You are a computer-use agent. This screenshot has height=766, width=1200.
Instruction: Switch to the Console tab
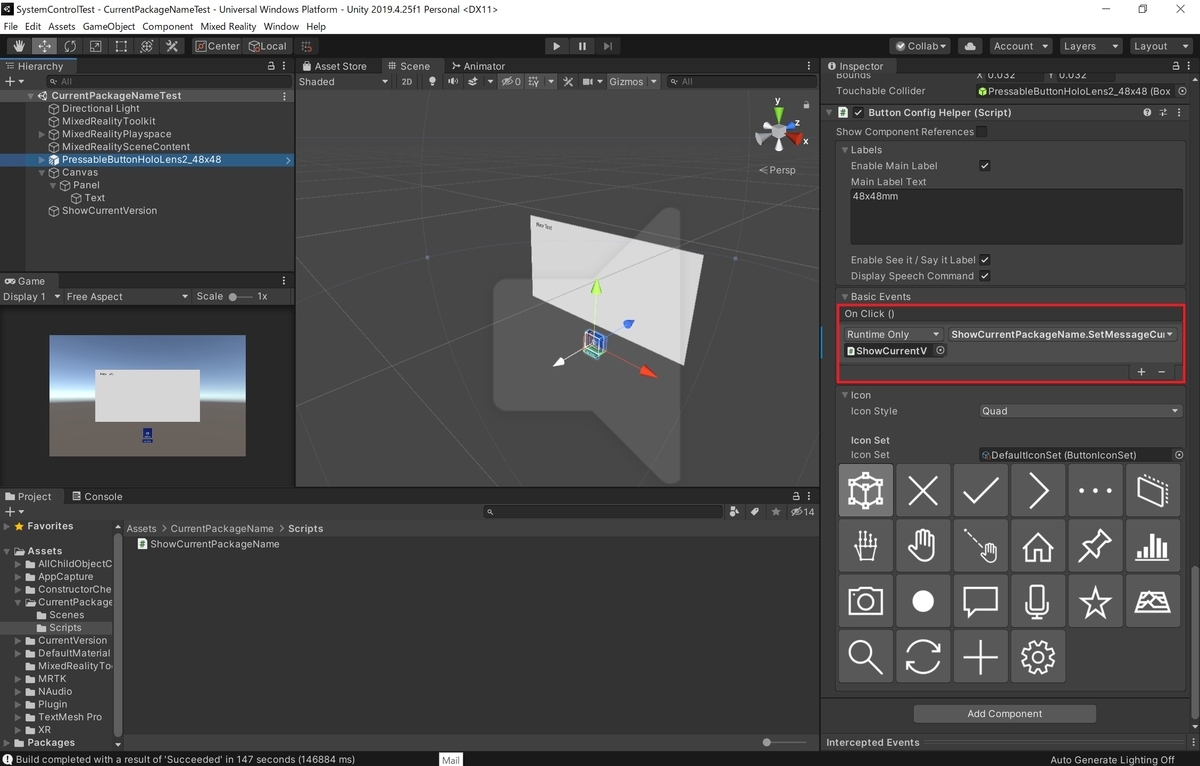97,496
